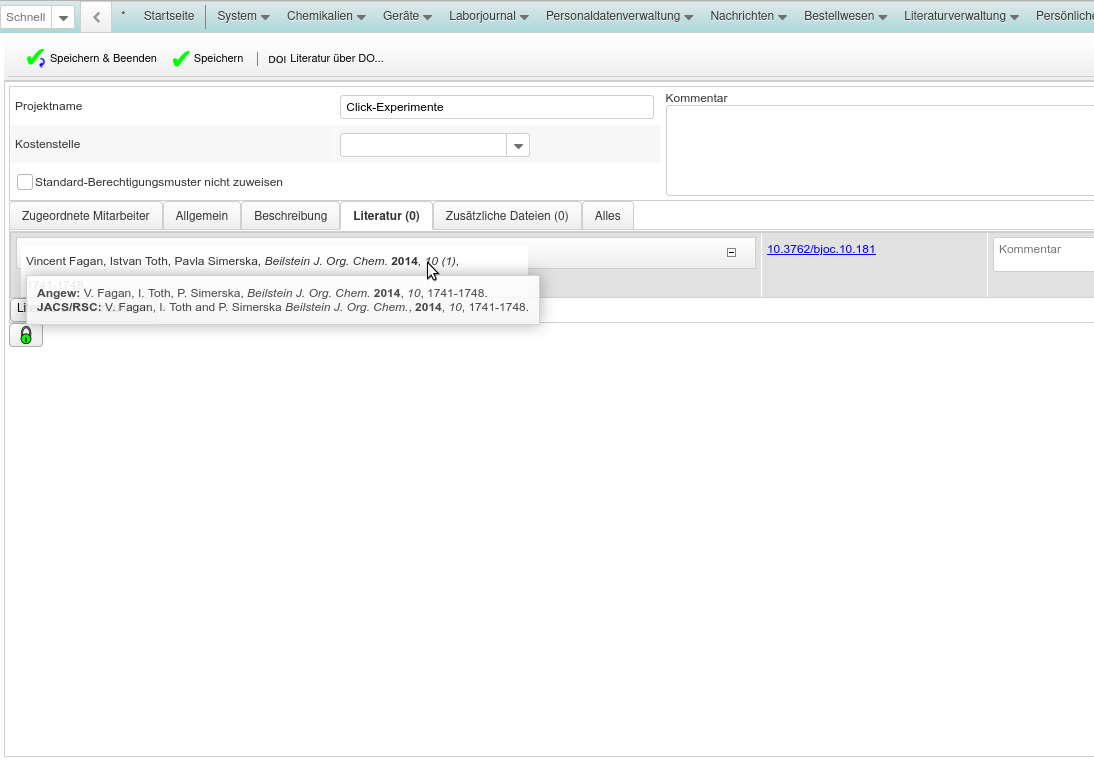Open the Laborjournal menu

tap(488, 16)
